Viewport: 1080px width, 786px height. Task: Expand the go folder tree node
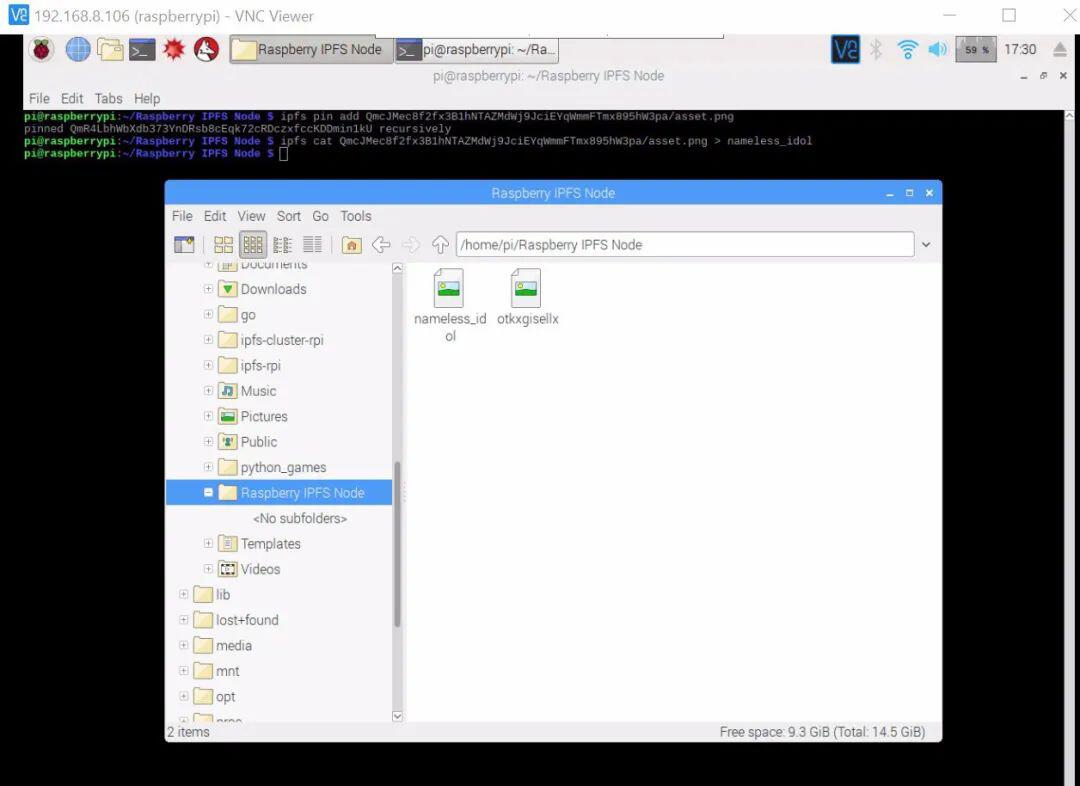(x=208, y=314)
